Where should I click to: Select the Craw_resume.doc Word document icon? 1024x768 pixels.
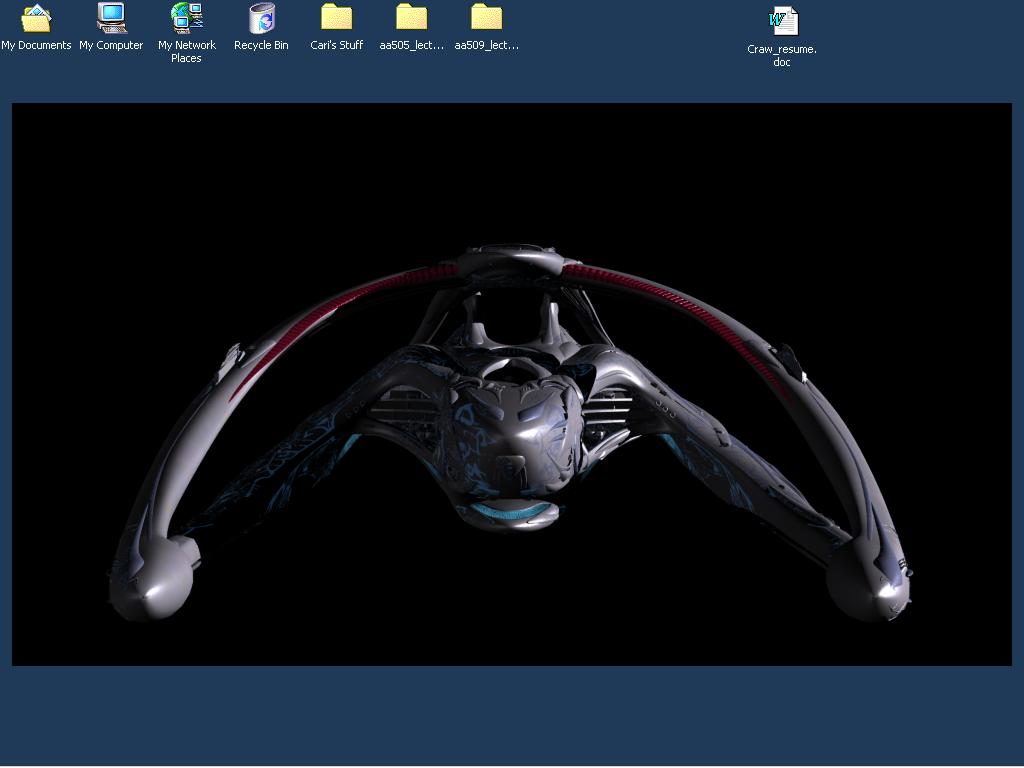pos(783,21)
